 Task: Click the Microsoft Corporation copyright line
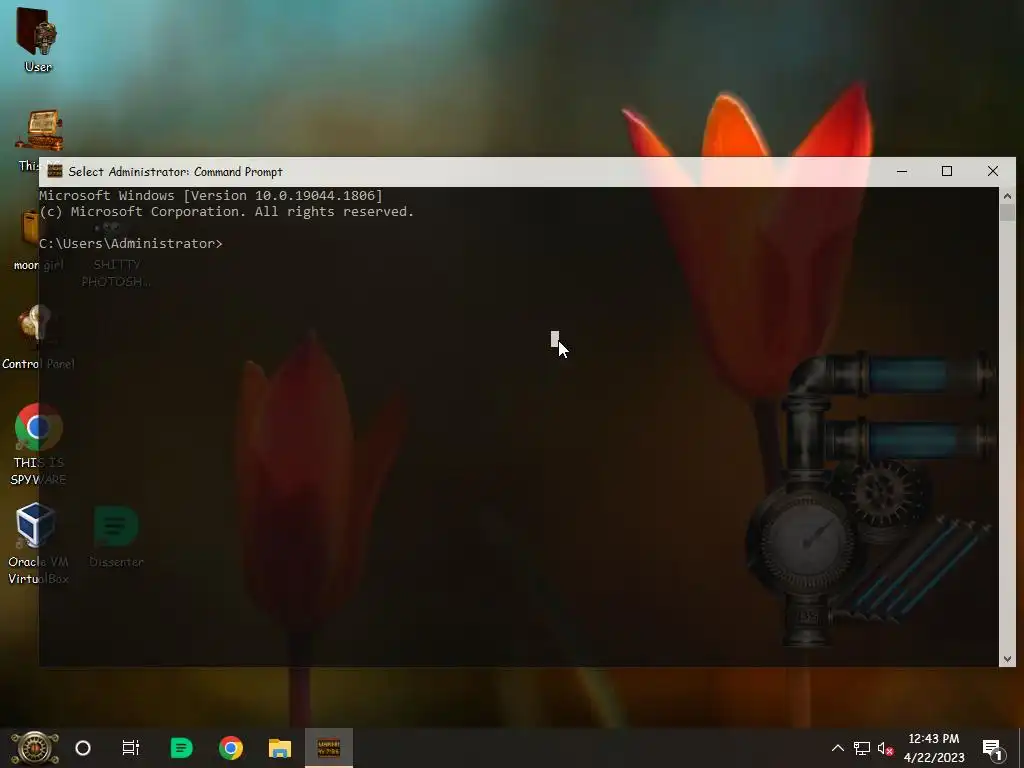pyautogui.click(x=227, y=212)
